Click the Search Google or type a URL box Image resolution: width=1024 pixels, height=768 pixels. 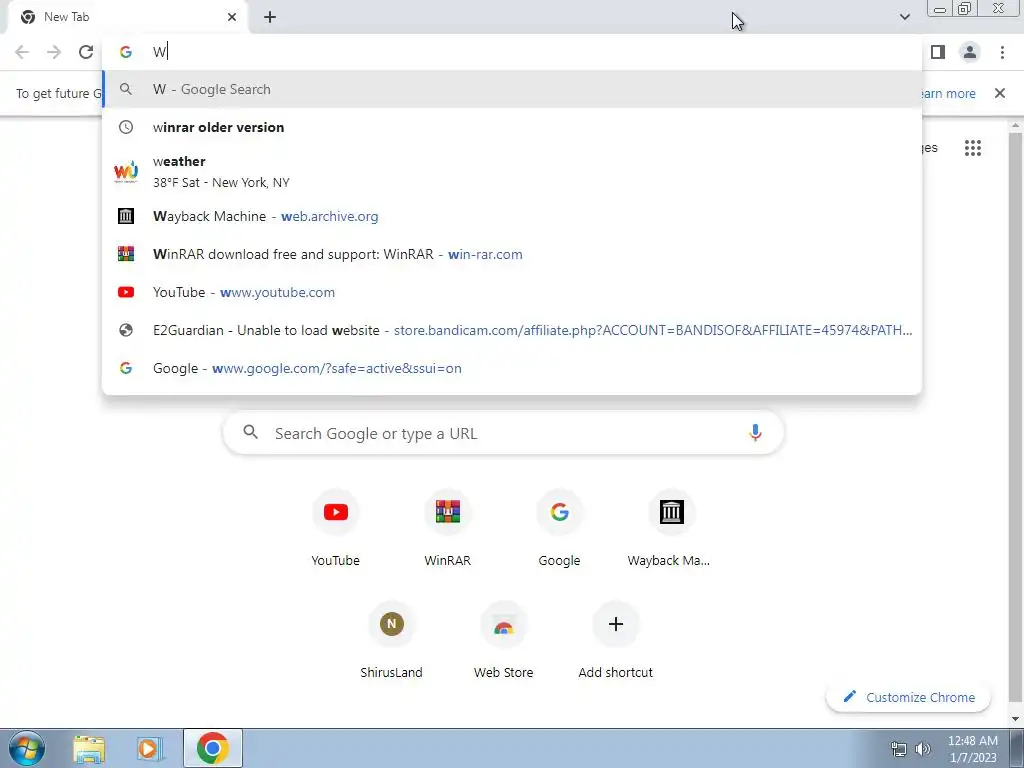click(x=503, y=433)
